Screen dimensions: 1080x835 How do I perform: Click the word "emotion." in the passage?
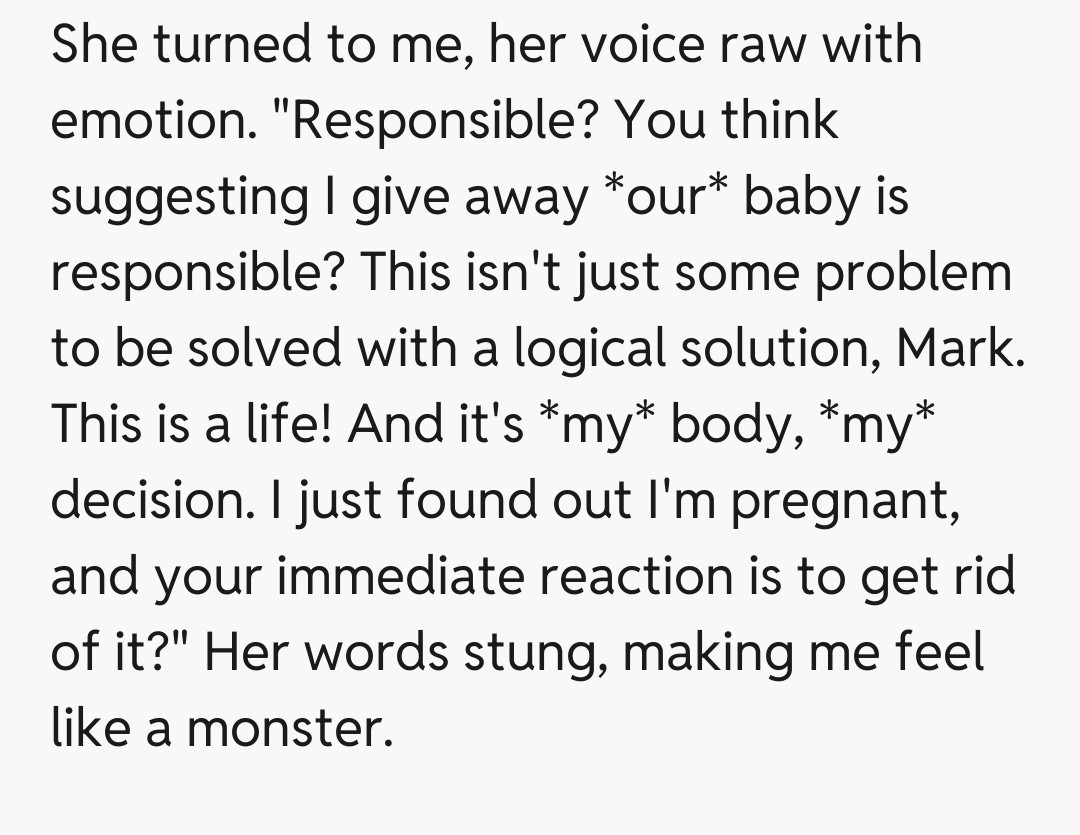point(150,121)
